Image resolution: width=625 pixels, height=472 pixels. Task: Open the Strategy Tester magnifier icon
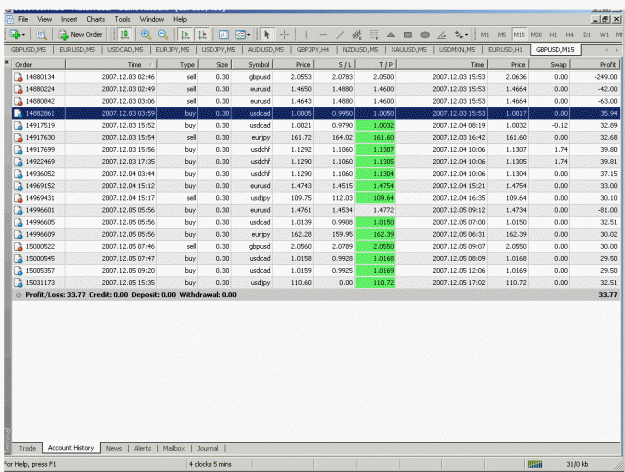coord(41,35)
